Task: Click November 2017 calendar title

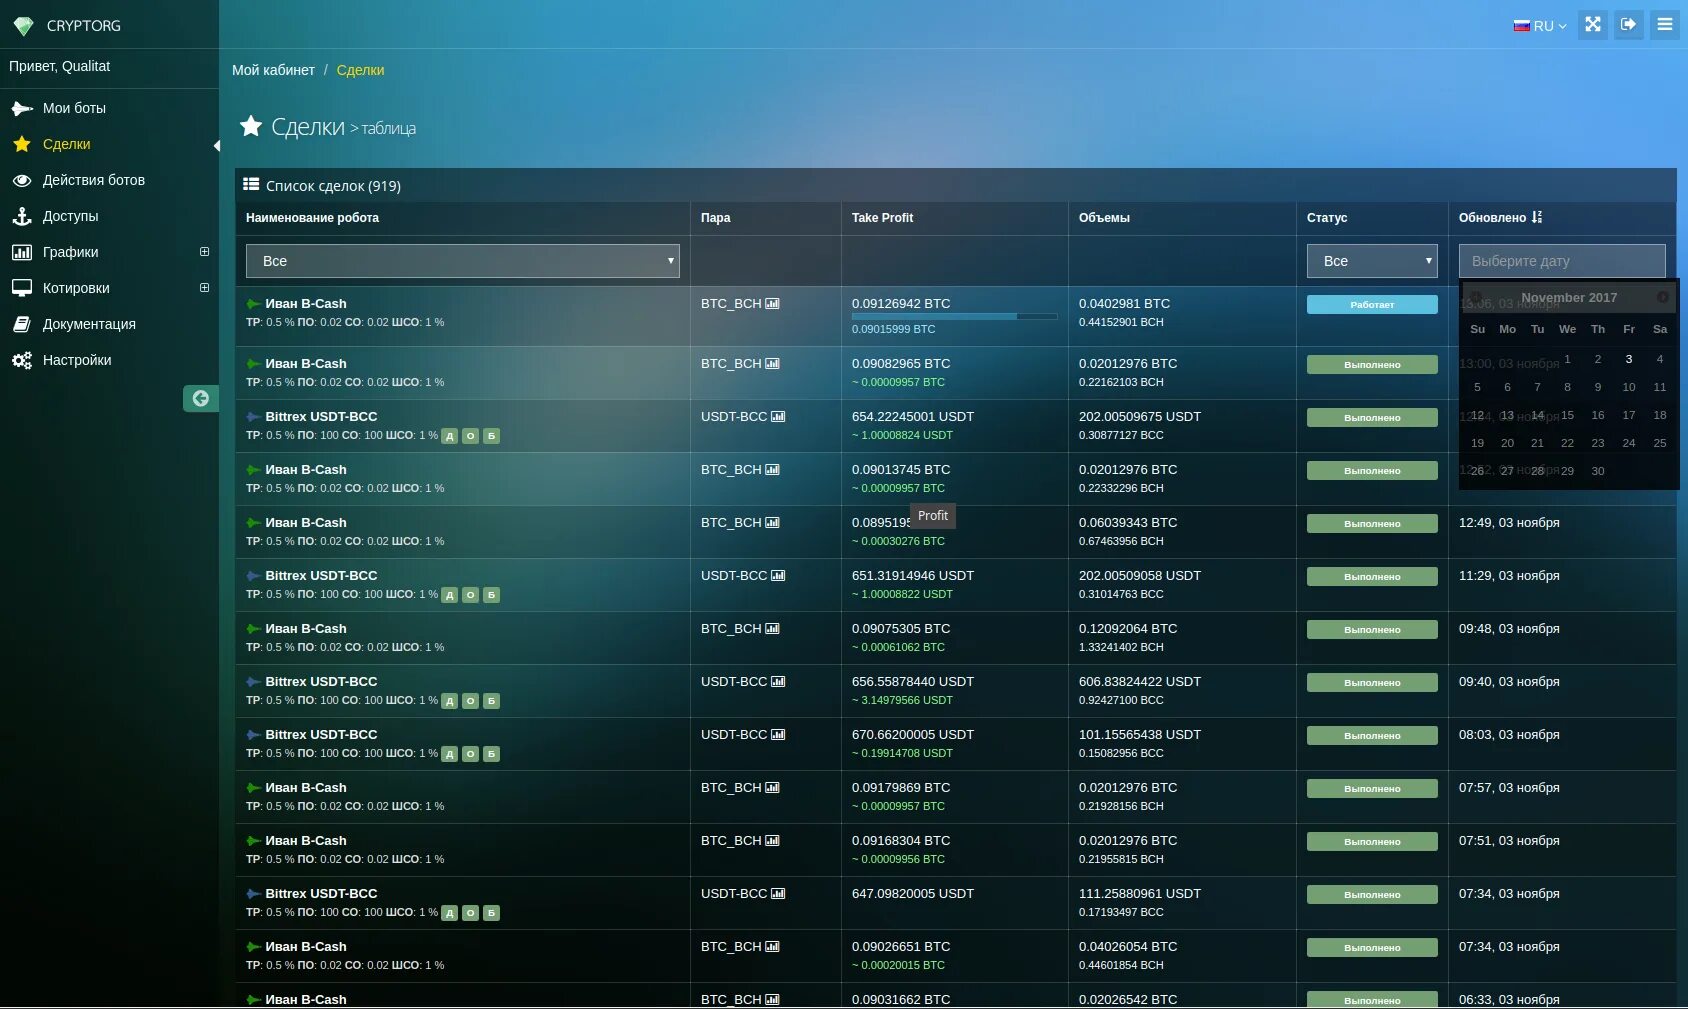Action: click(1569, 298)
